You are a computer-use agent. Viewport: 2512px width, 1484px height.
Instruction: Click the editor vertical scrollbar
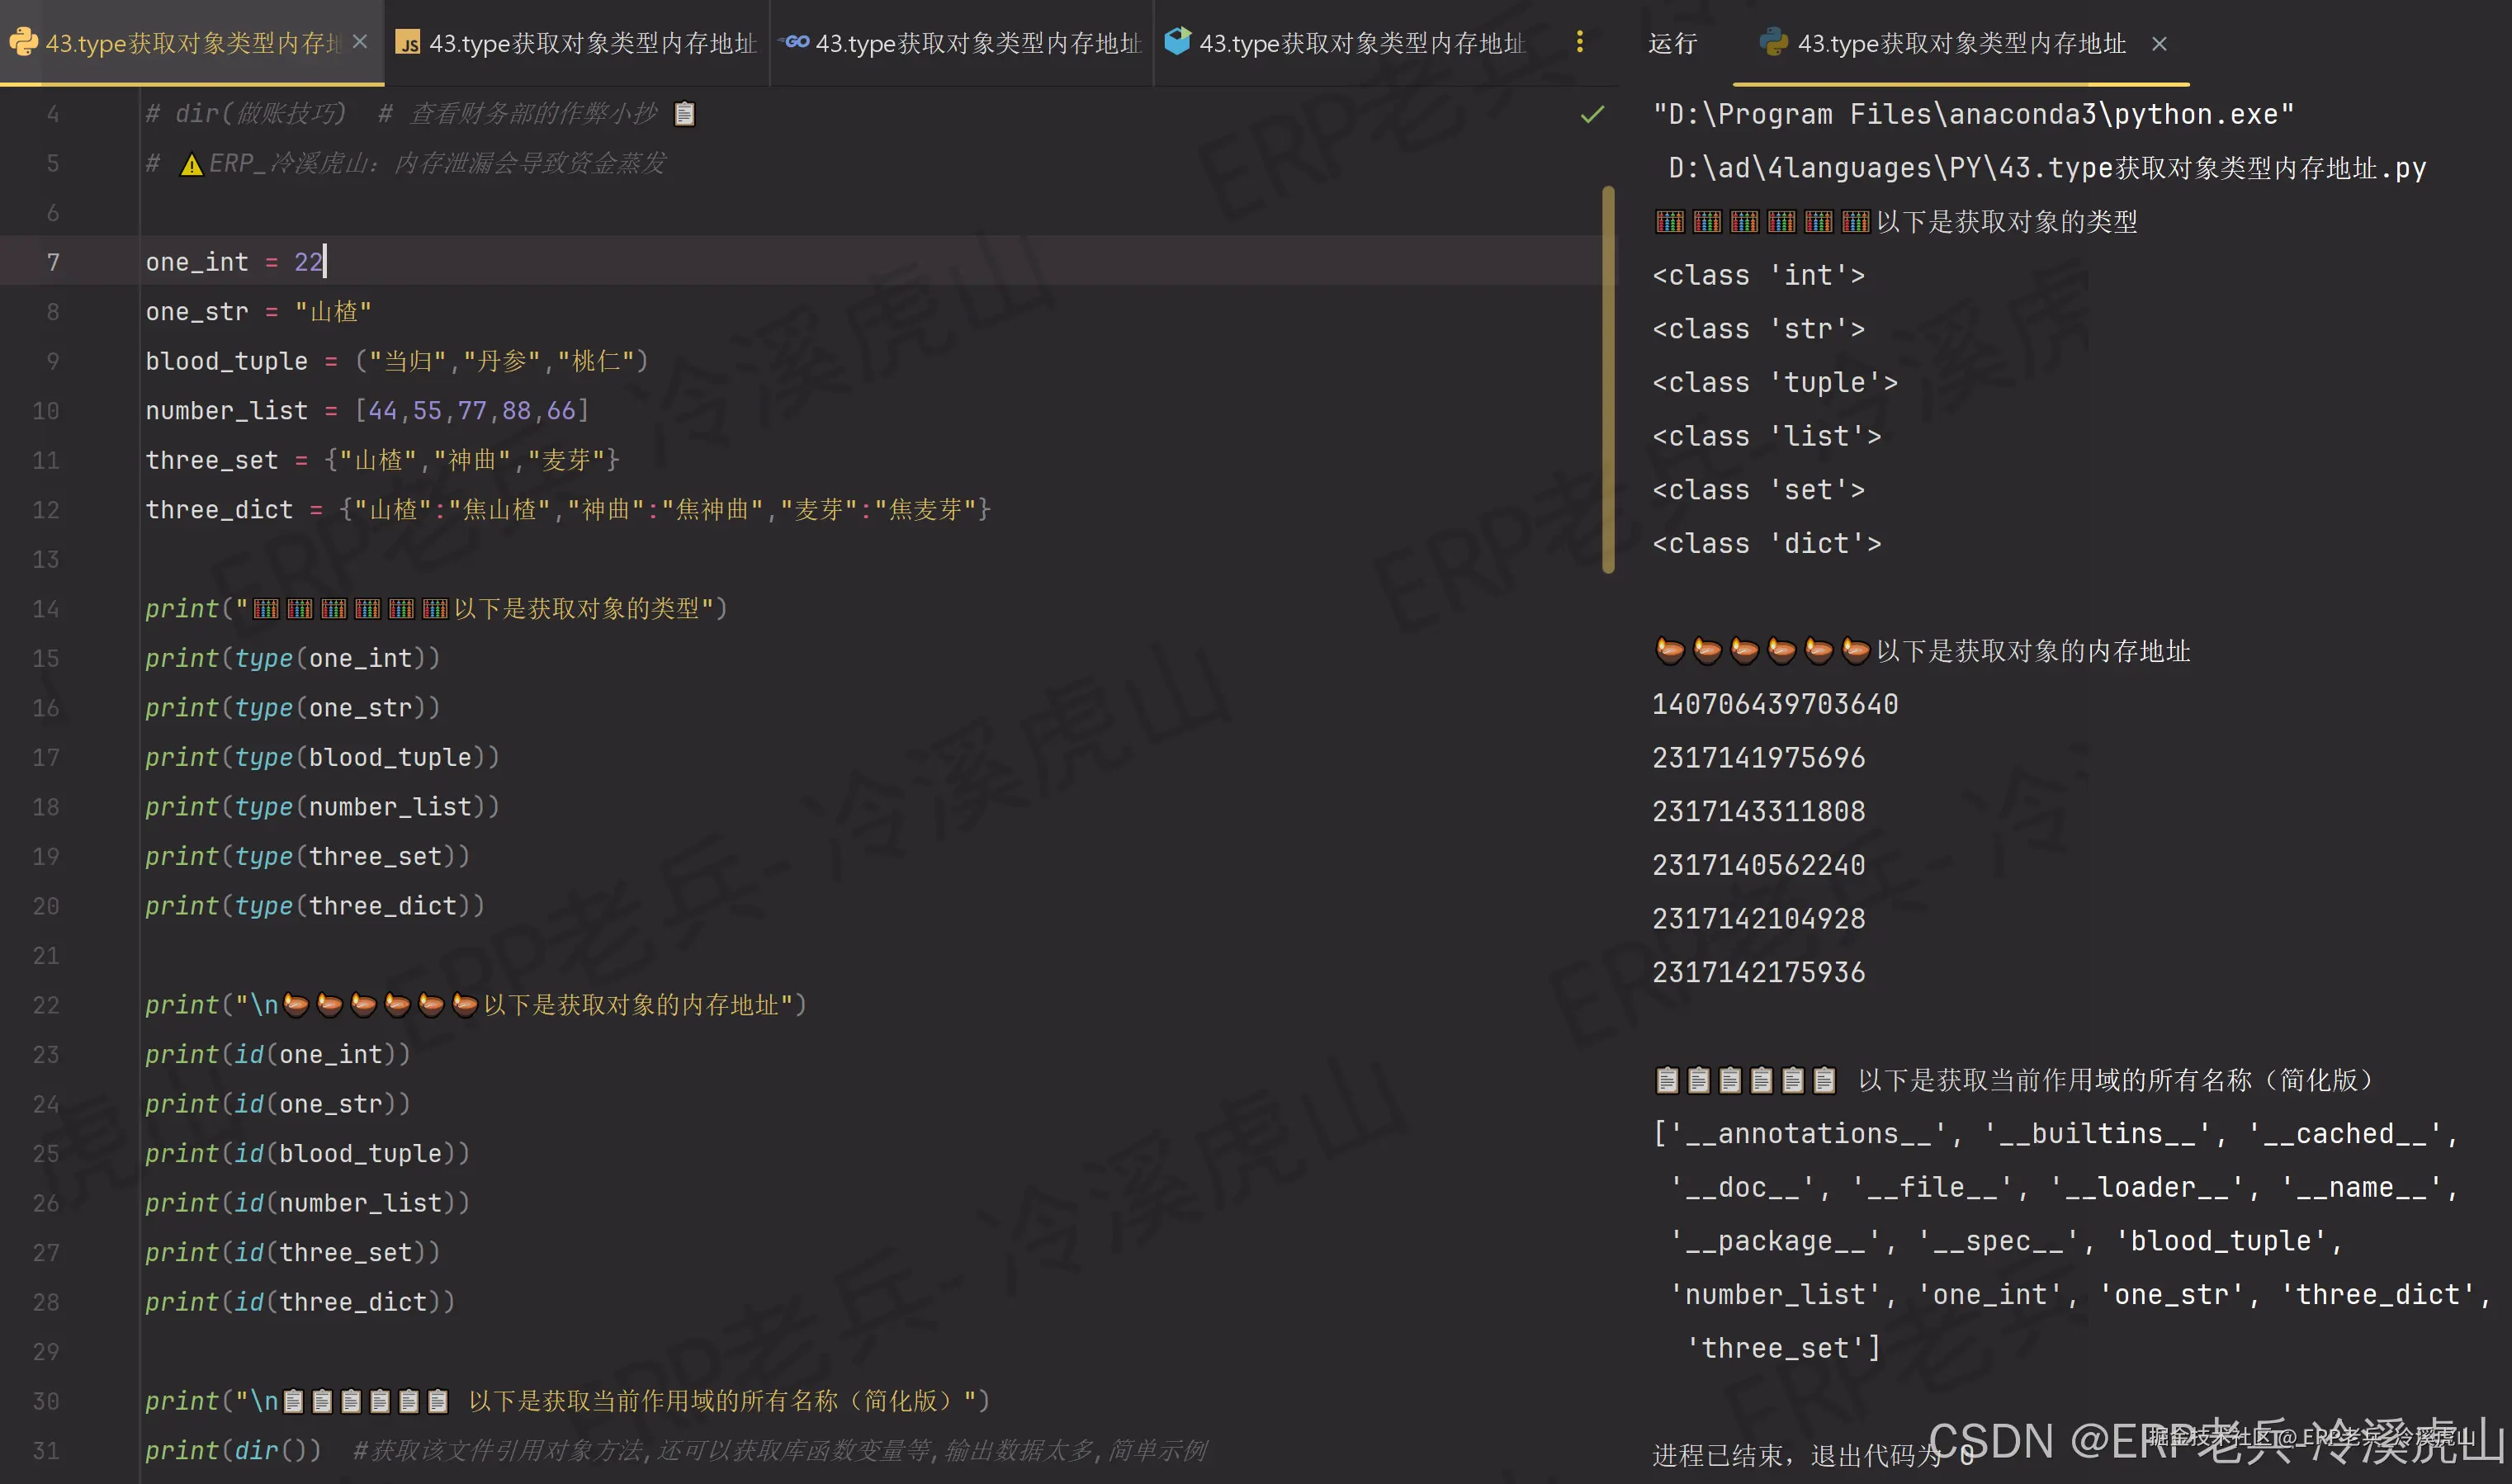pos(1608,380)
